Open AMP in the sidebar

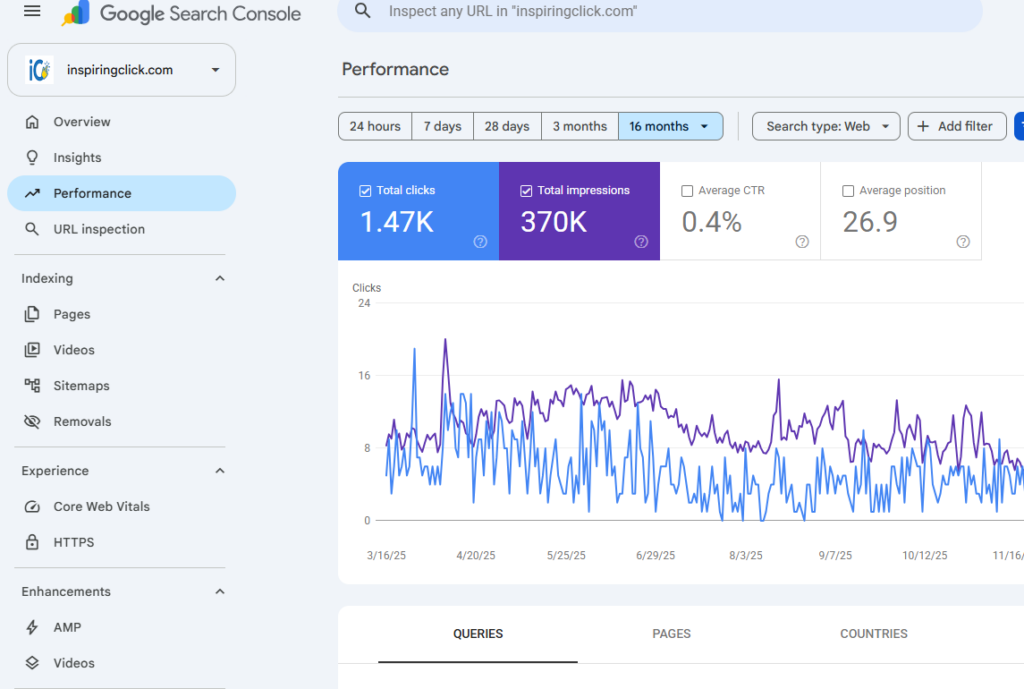(x=121, y=628)
